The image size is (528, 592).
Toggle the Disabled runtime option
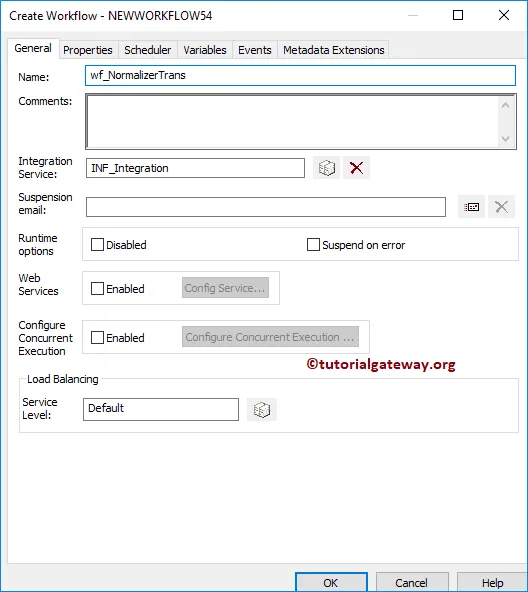pos(97,245)
